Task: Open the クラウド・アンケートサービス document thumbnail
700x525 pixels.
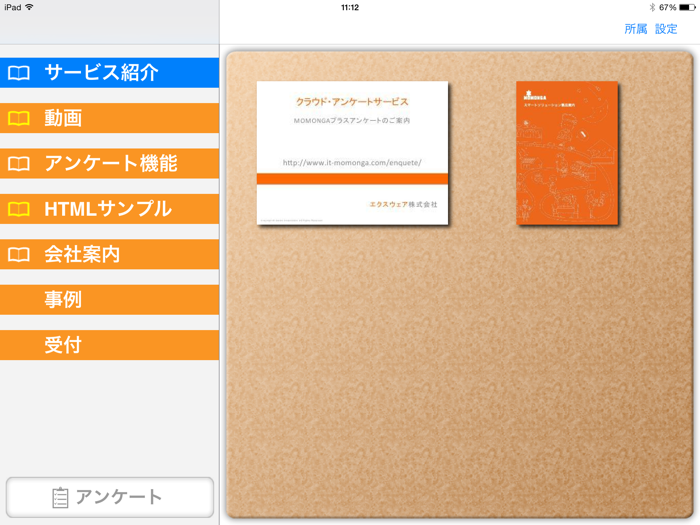Action: (x=352, y=153)
